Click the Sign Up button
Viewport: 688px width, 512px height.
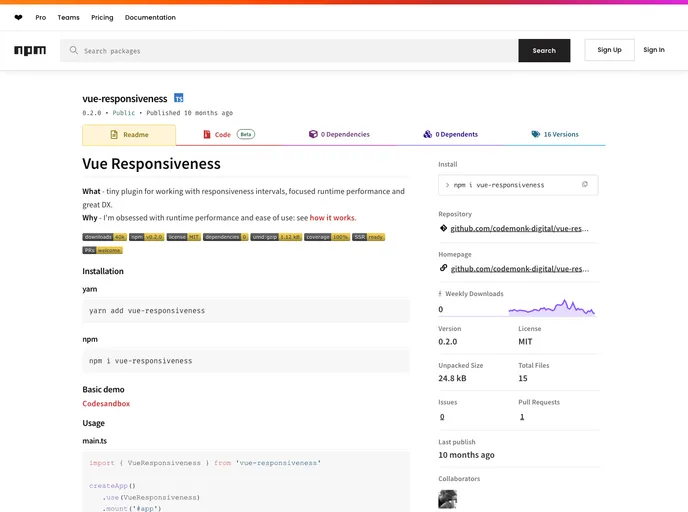coord(609,50)
